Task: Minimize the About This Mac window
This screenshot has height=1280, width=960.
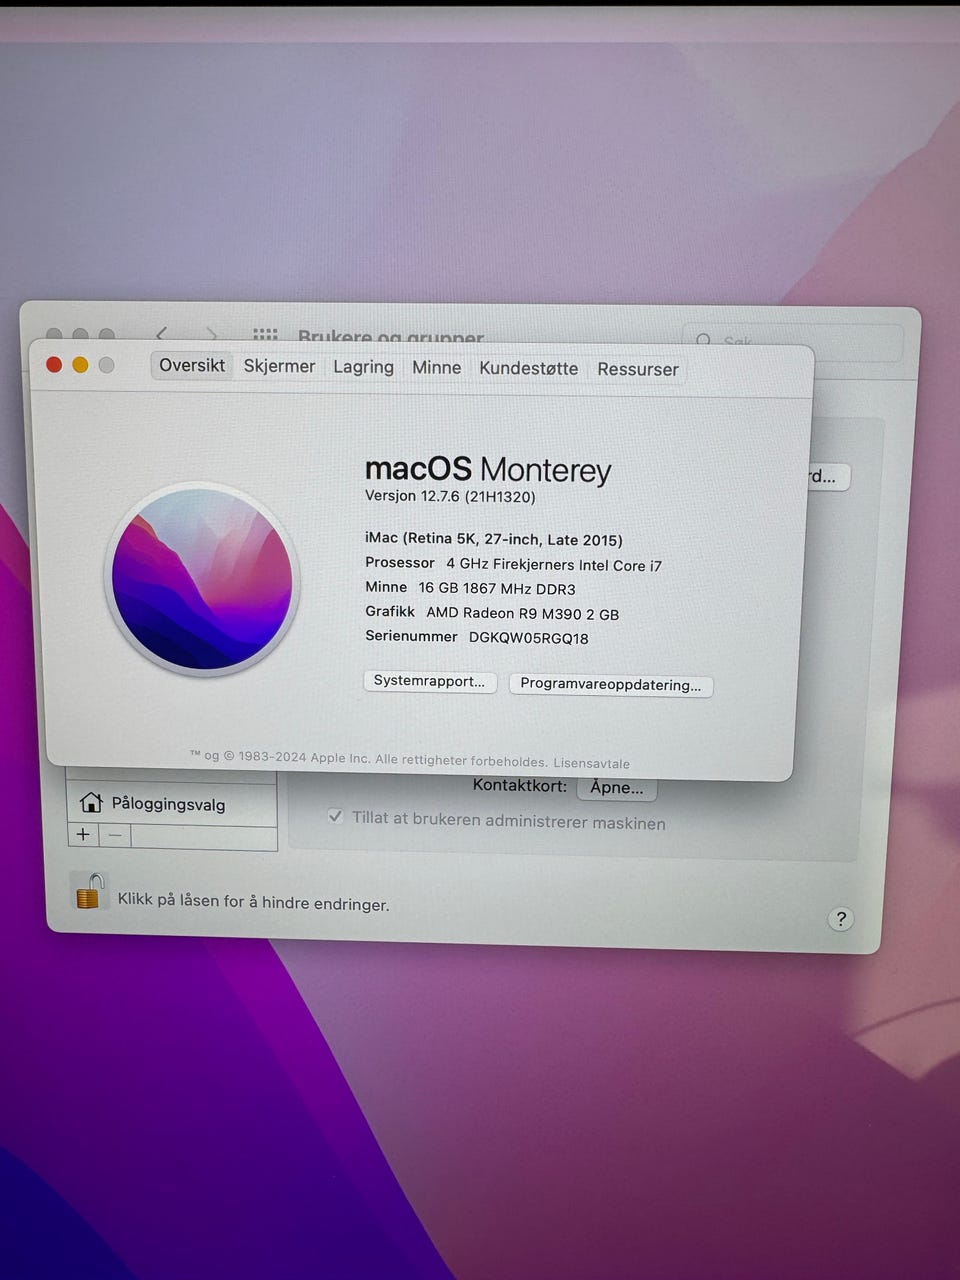Action: (80, 365)
